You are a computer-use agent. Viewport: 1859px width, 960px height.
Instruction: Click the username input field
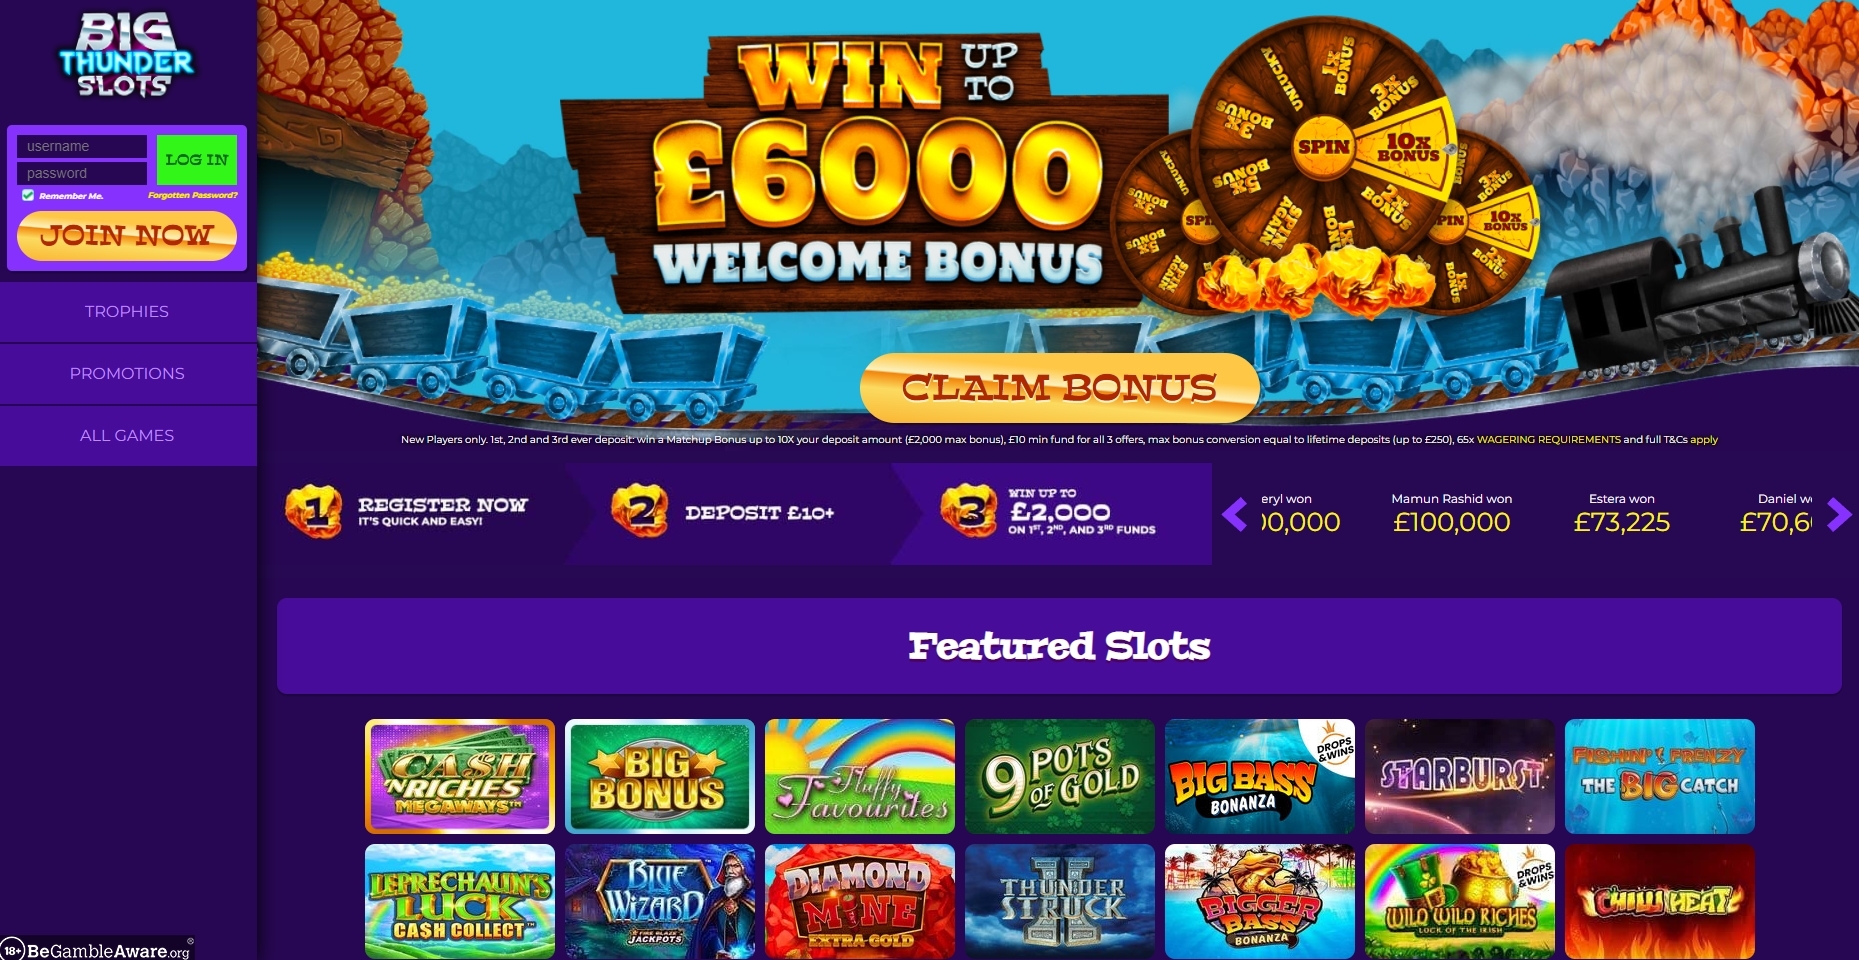pos(82,146)
